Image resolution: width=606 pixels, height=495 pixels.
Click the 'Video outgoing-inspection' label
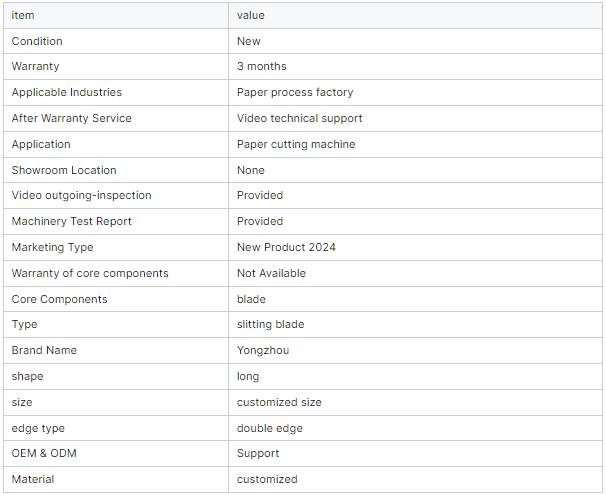click(x=82, y=196)
